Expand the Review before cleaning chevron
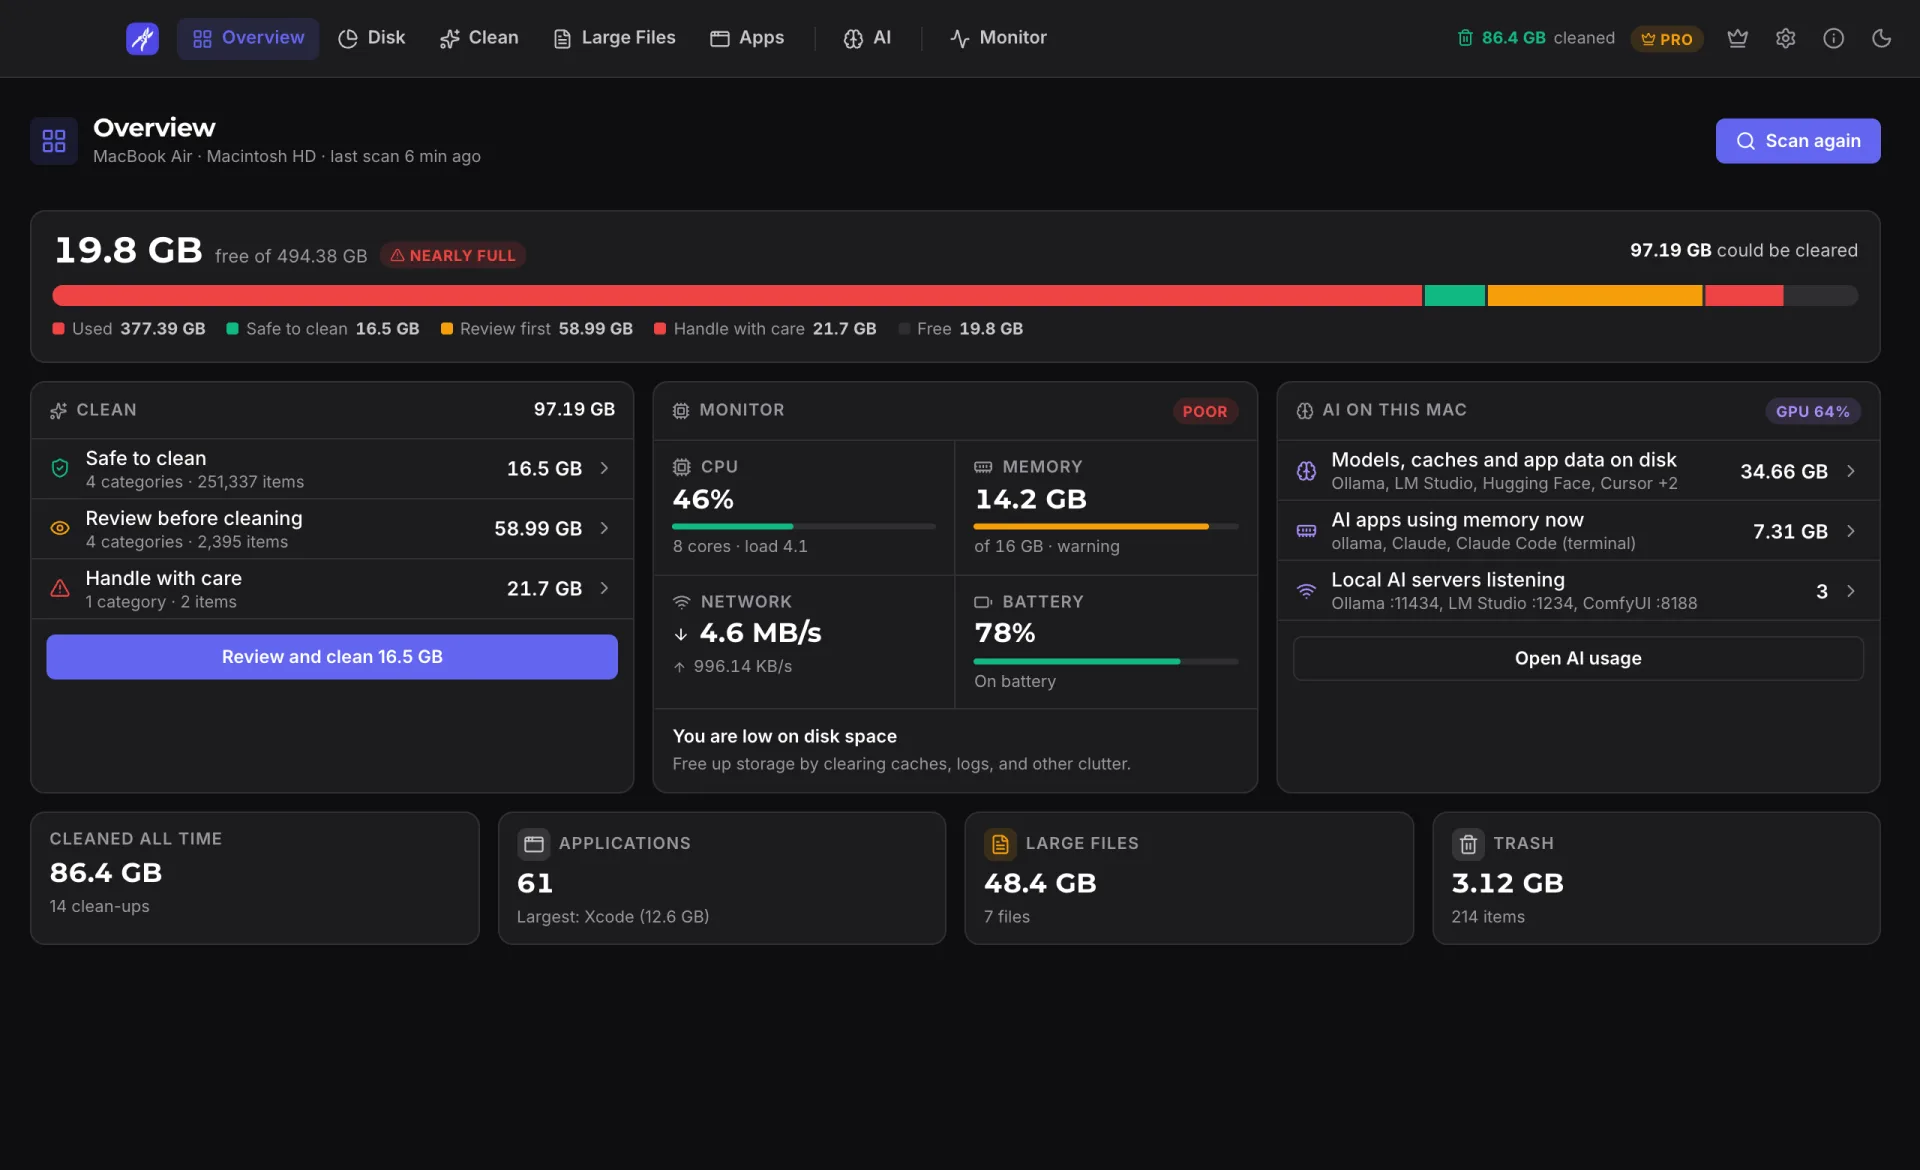Screen dimensions: 1920x1170 pos(604,528)
